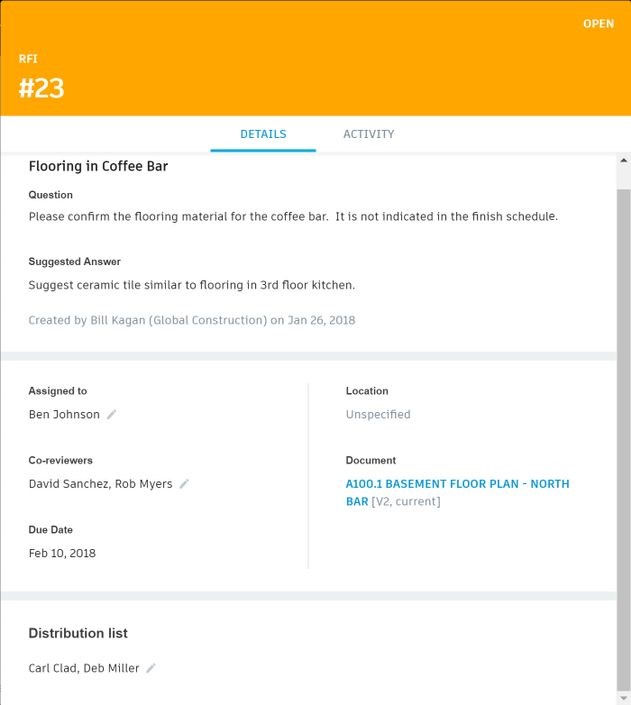Click the RFI #23 header number
Screen dimensions: 631x705
(41, 88)
